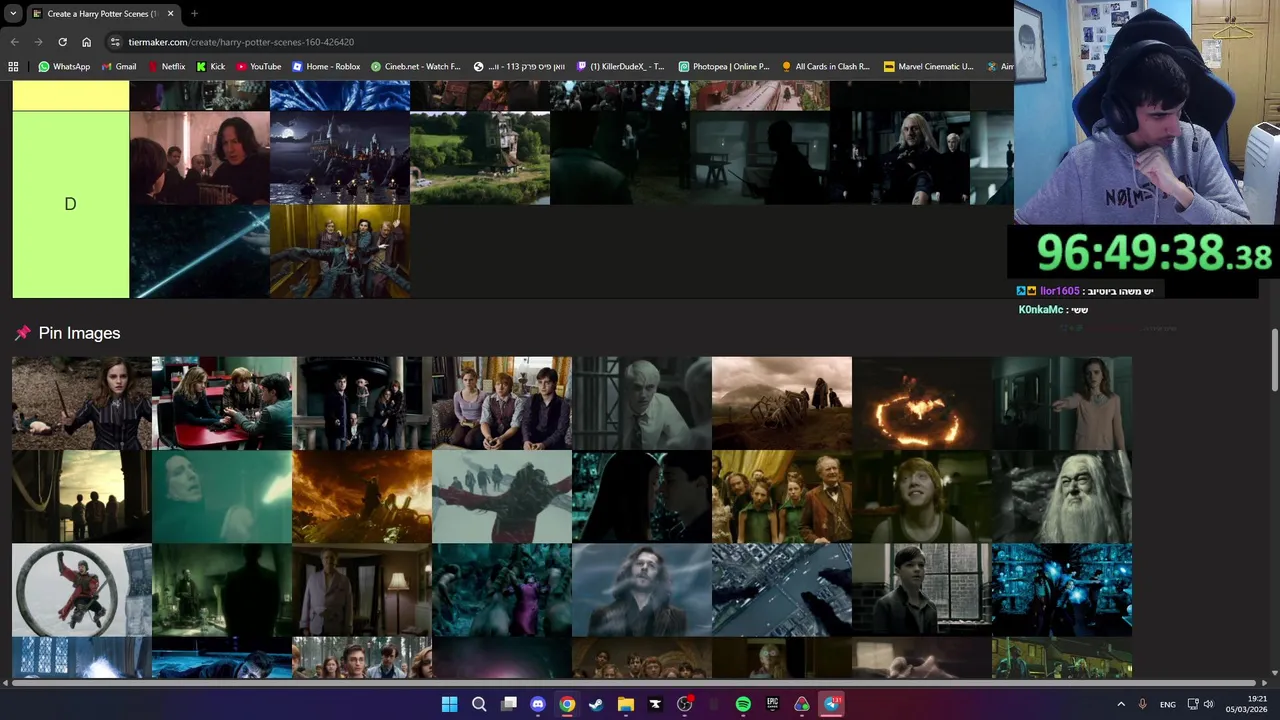Open Discord from the taskbar
This screenshot has height=720, width=1280.
point(538,704)
